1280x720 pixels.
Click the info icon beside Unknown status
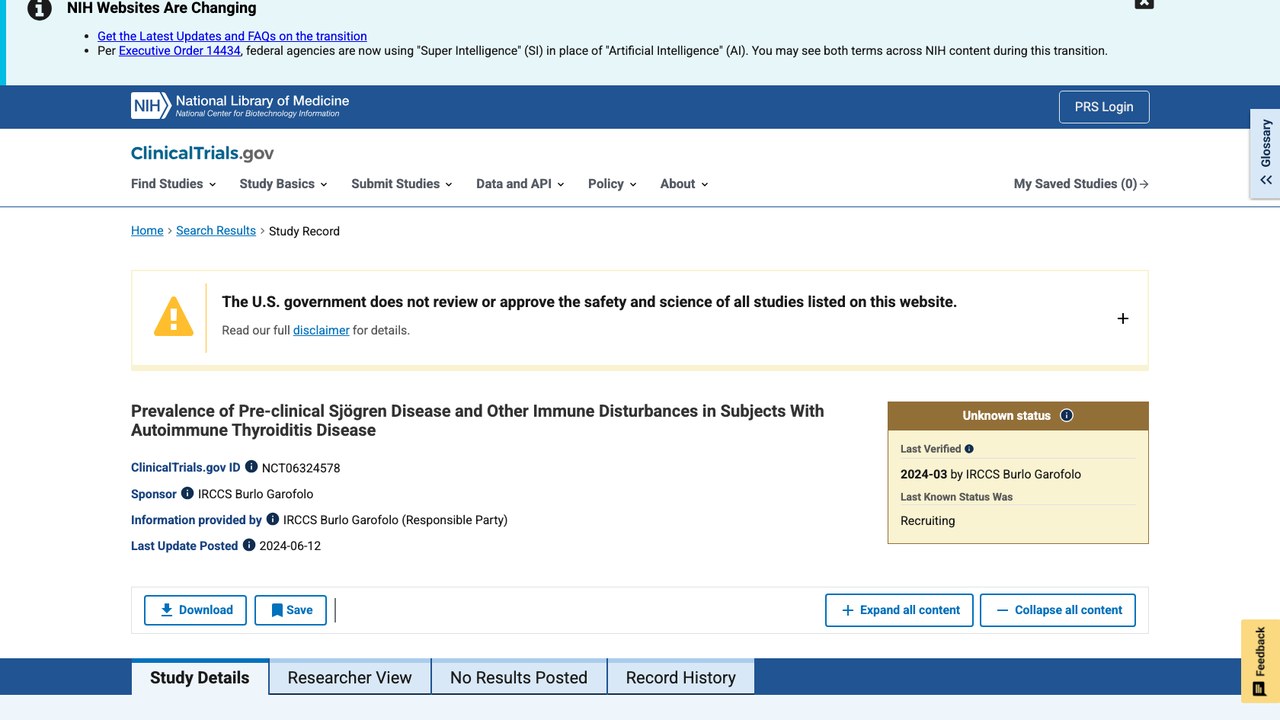point(1066,415)
